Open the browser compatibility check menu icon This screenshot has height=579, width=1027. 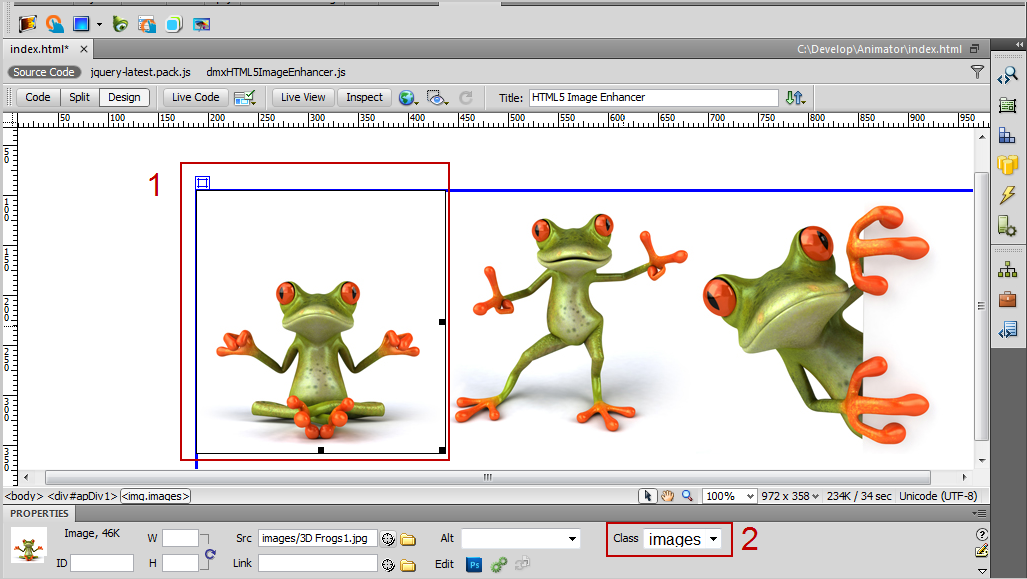(244, 98)
